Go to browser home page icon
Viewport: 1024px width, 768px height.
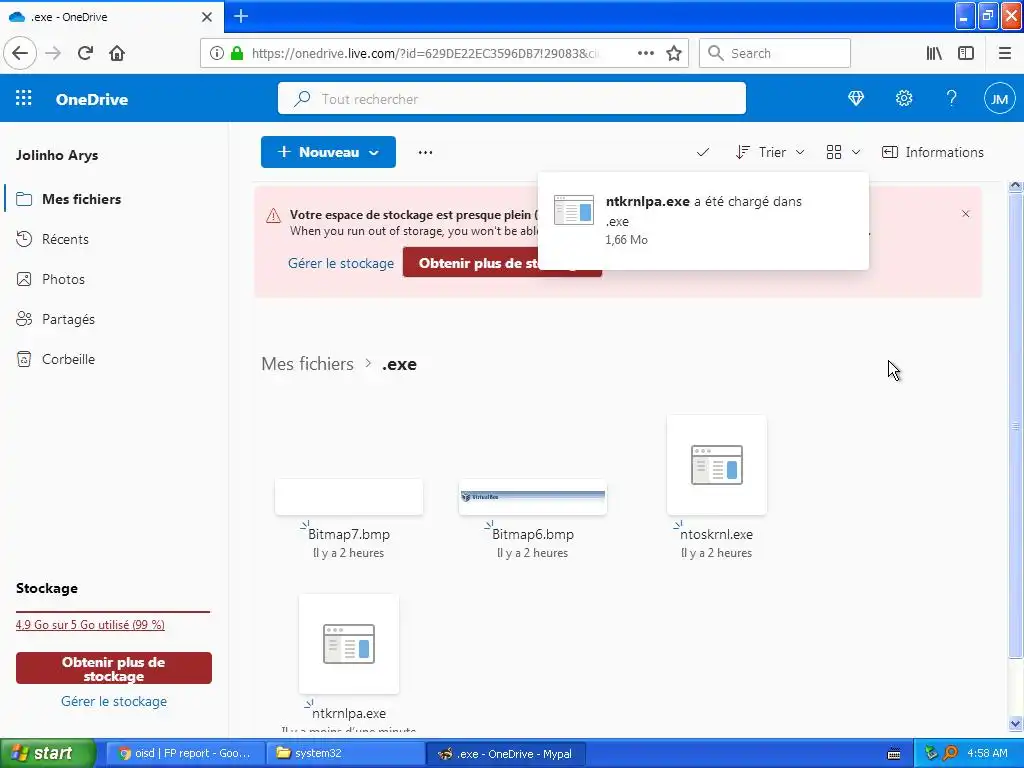click(x=117, y=53)
